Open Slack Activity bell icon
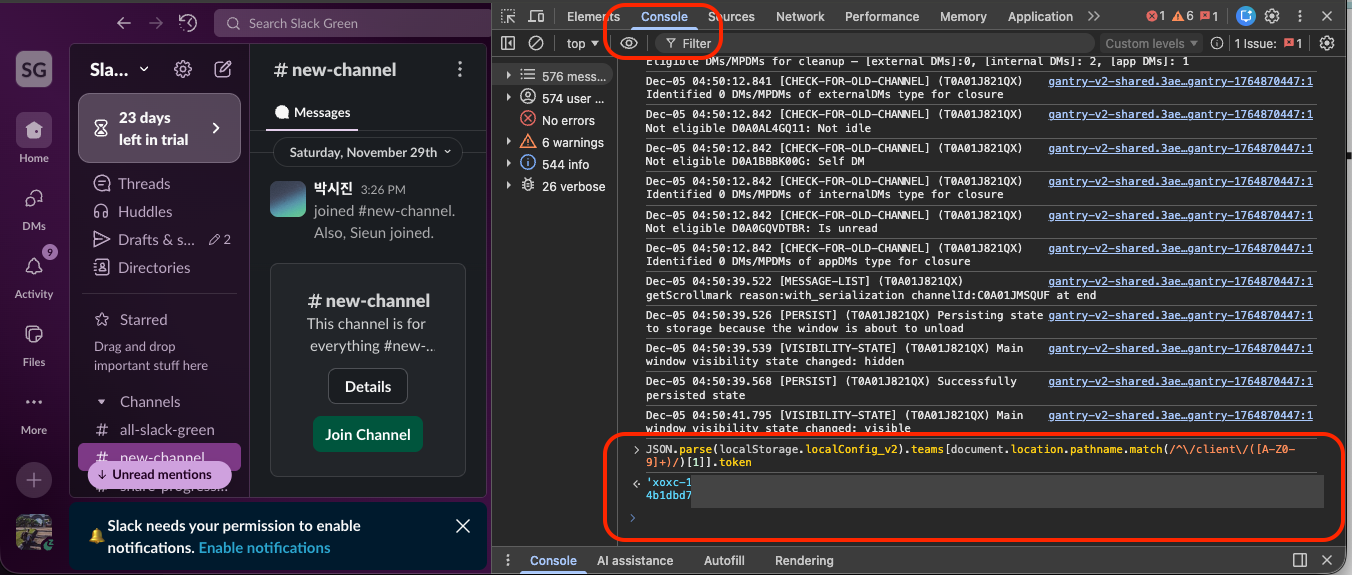This screenshot has width=1352, height=575. coord(34,267)
